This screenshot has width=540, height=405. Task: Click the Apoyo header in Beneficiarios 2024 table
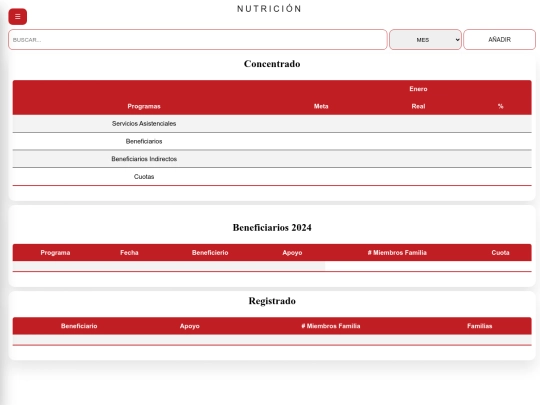292,252
